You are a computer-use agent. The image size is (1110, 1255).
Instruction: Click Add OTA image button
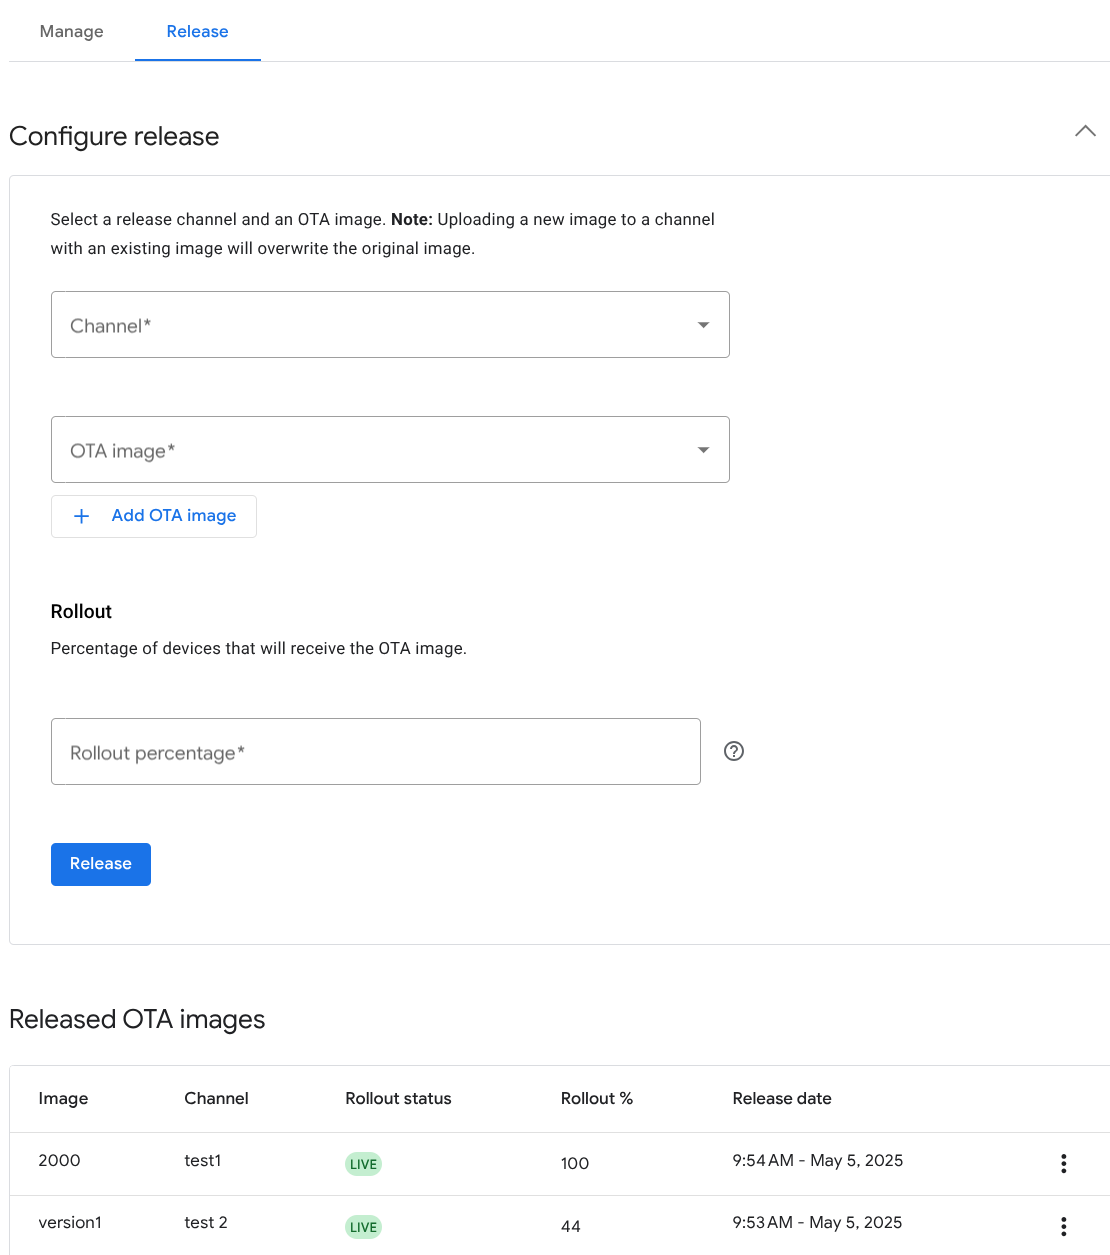154,516
